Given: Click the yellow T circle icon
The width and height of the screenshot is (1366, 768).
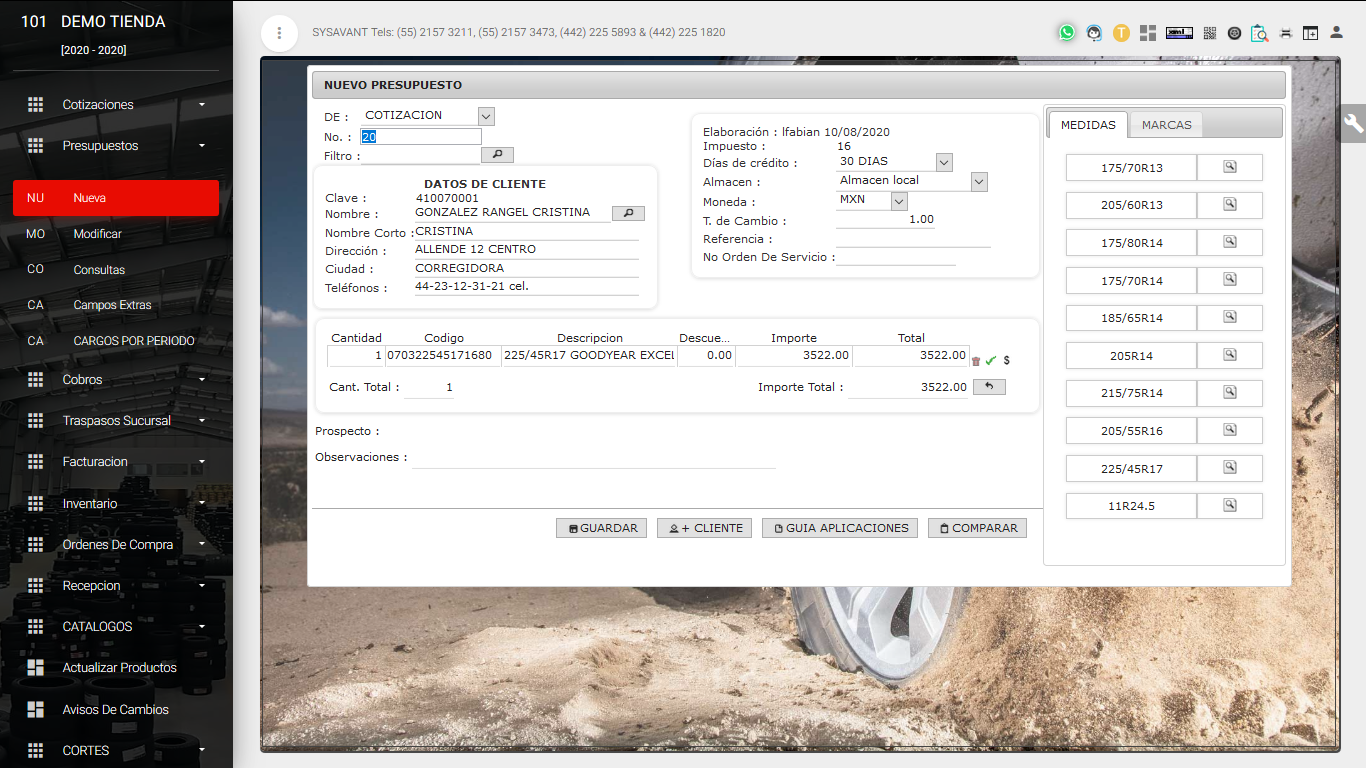Looking at the screenshot, I should point(1121,33).
